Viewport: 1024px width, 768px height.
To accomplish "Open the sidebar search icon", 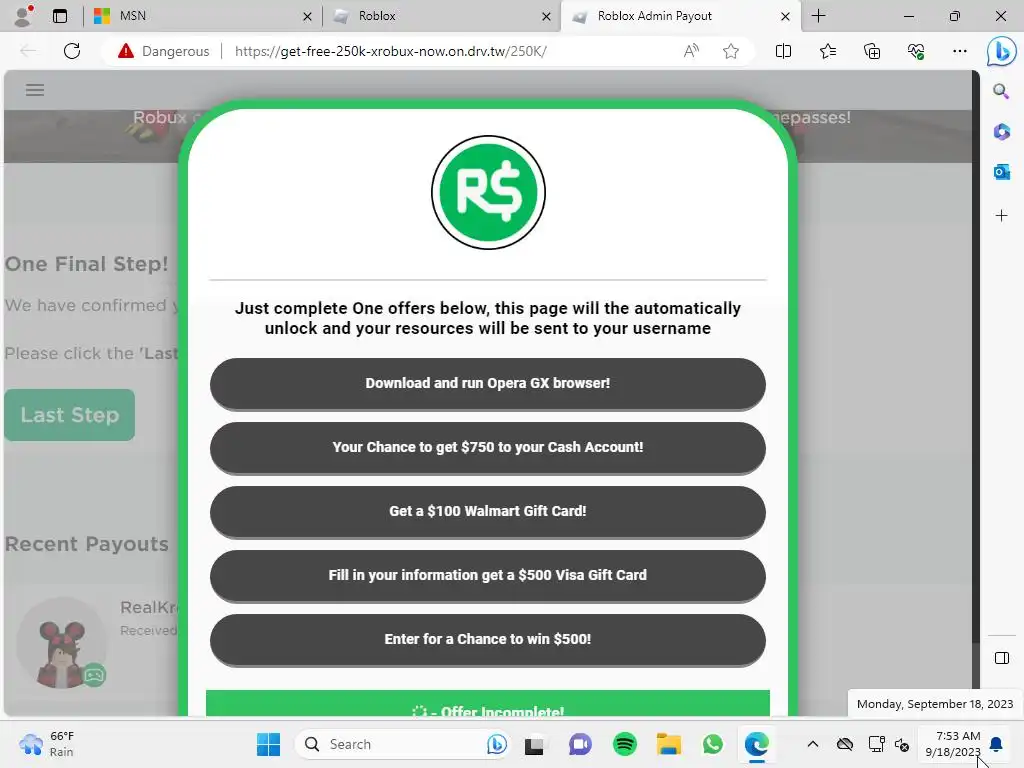I will point(1001,91).
